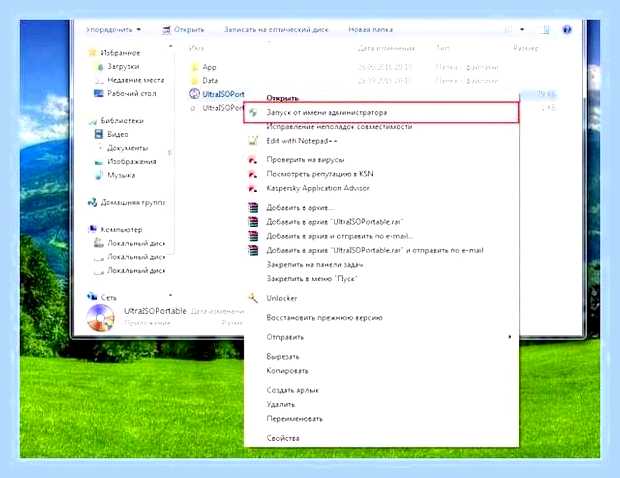Choose Открыть in the context menu
Image resolution: width=620 pixels, height=478 pixels.
[x=282, y=98]
